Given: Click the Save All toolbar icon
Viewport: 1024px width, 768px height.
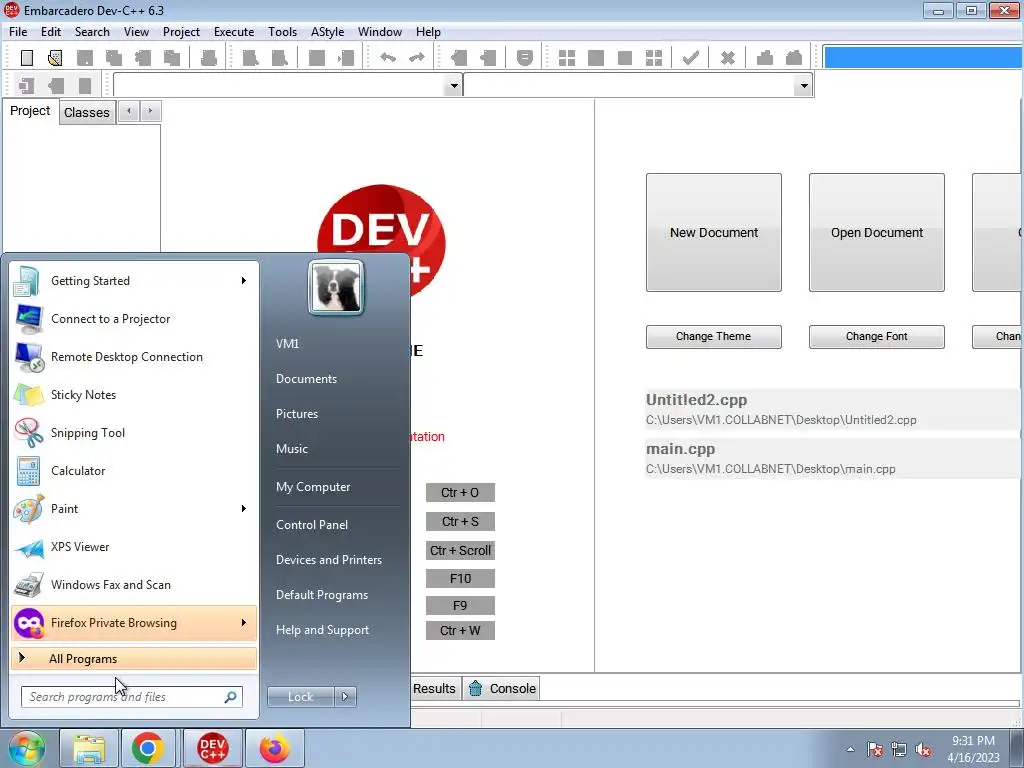Looking at the screenshot, I should tap(114, 58).
